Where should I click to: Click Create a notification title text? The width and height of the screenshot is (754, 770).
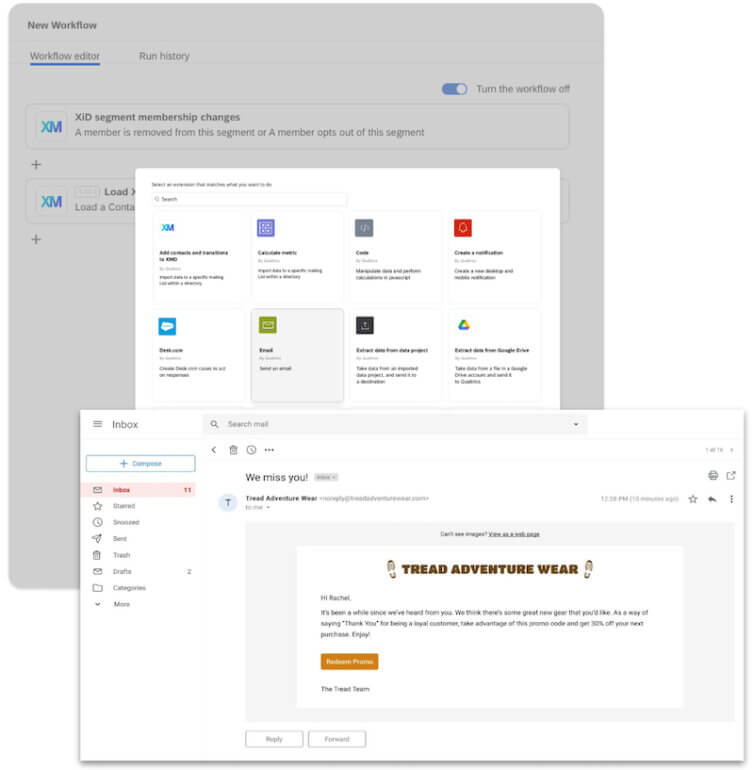click(x=478, y=252)
